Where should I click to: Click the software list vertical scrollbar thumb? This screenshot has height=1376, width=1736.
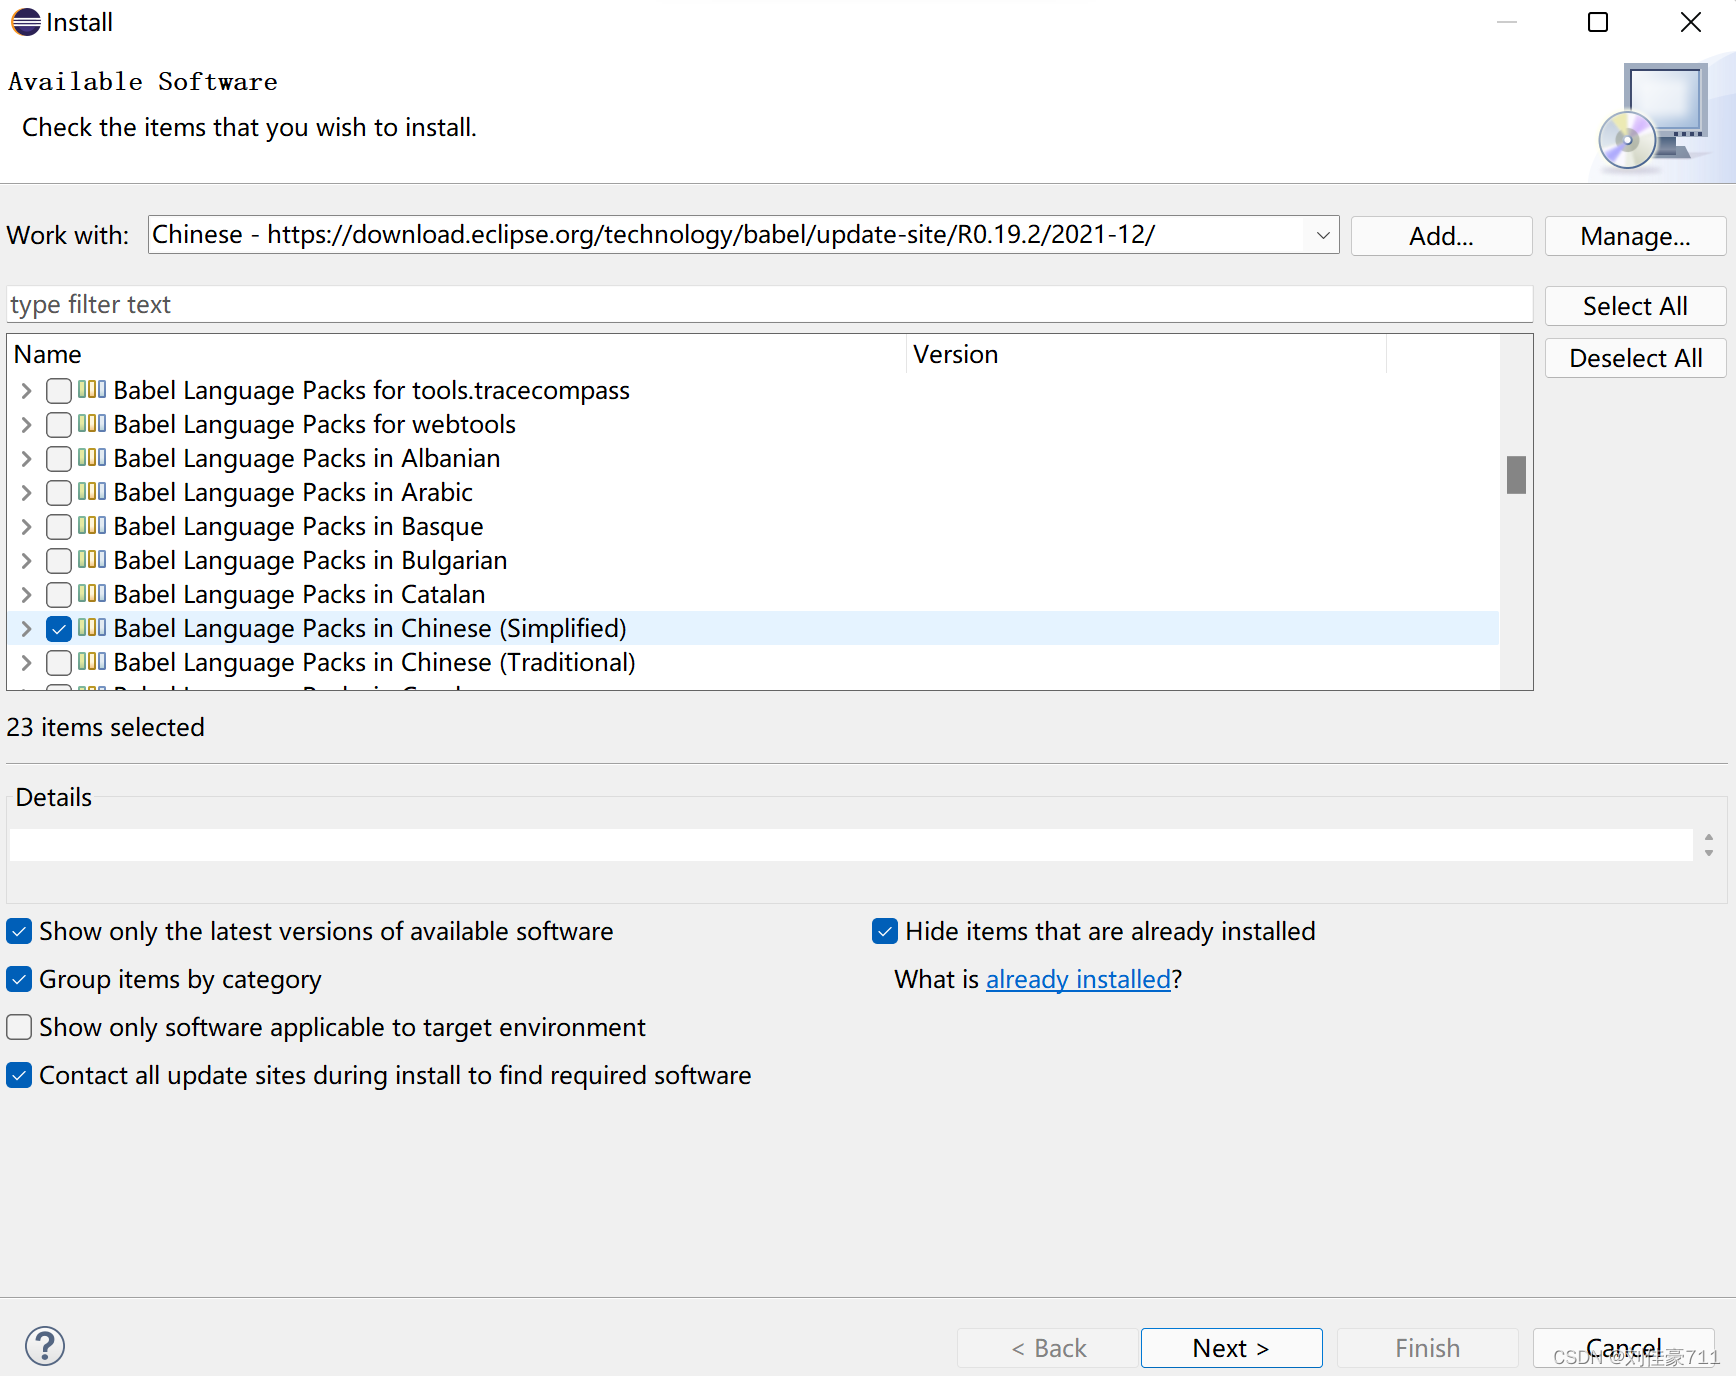pos(1516,475)
